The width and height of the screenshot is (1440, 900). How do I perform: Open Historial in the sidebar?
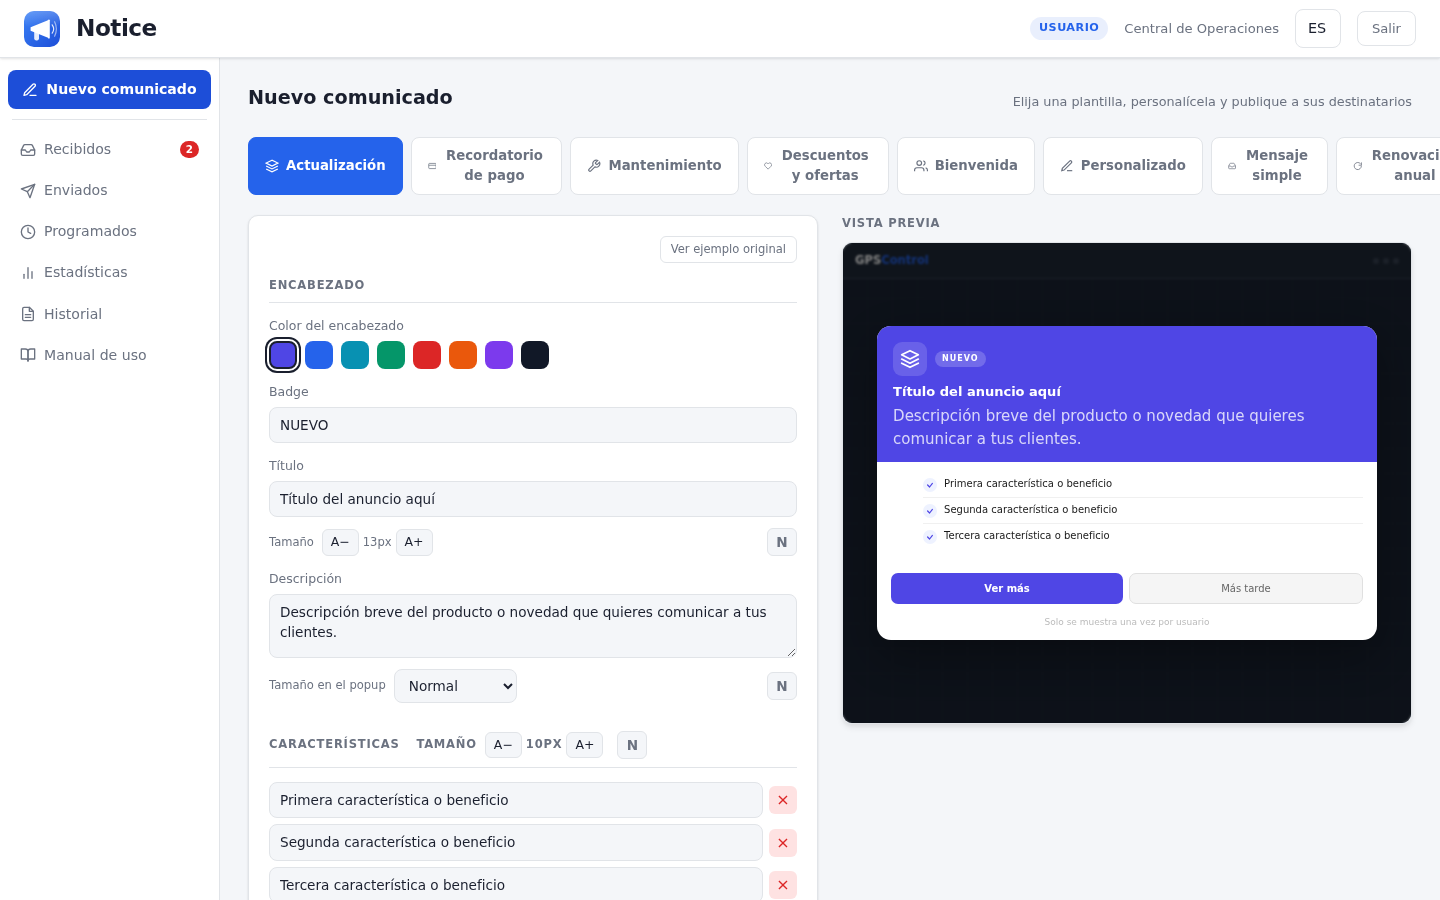(x=110, y=314)
